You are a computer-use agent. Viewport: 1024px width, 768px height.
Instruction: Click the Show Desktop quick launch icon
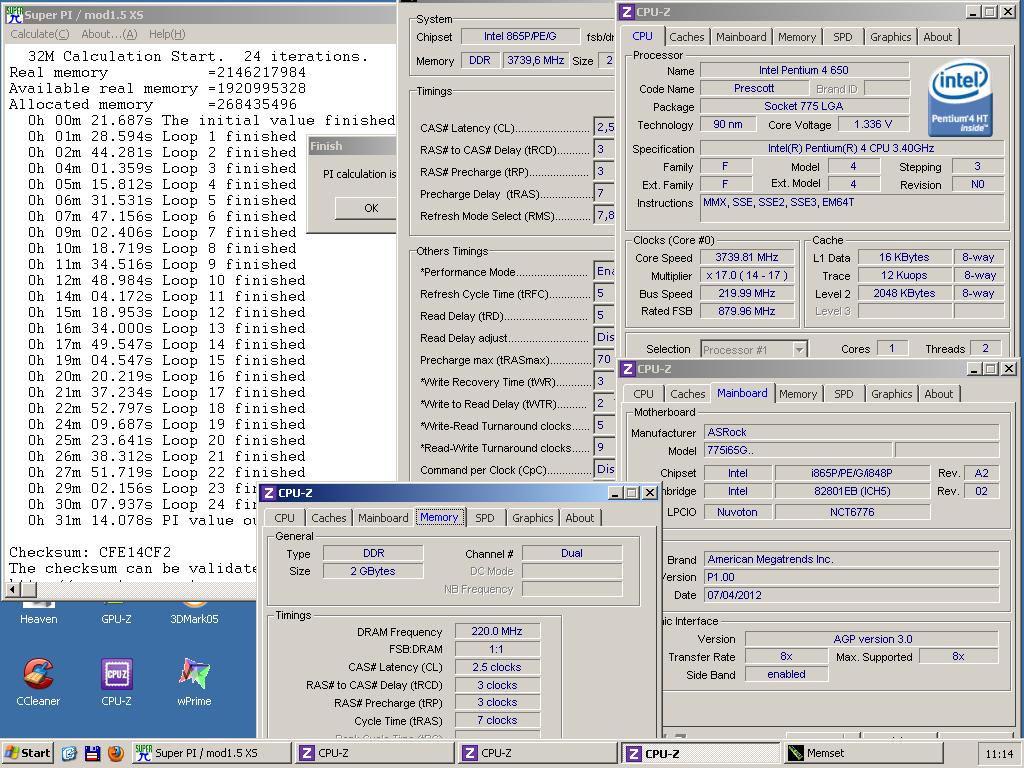click(69, 753)
